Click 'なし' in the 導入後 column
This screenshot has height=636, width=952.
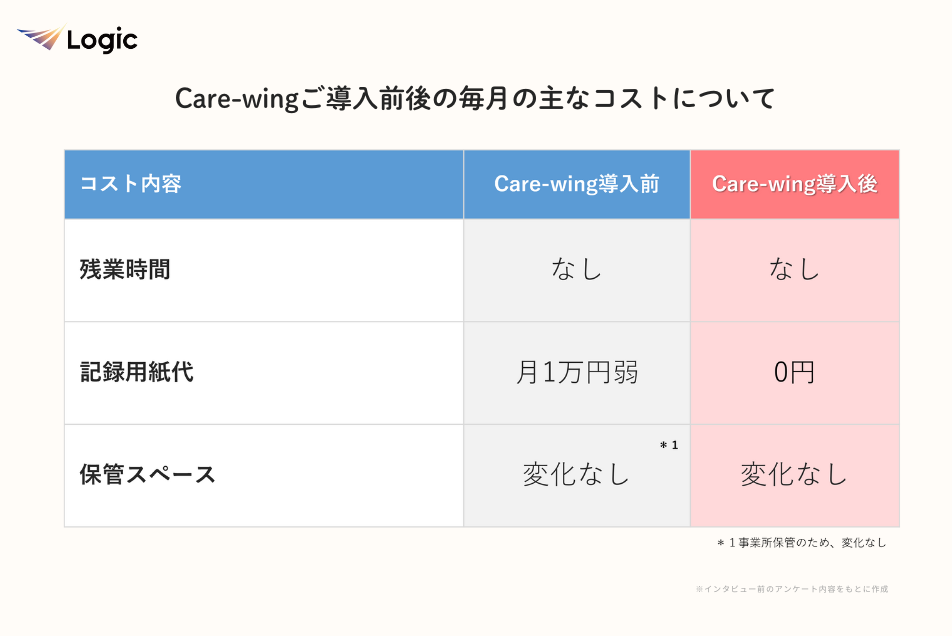click(x=794, y=270)
